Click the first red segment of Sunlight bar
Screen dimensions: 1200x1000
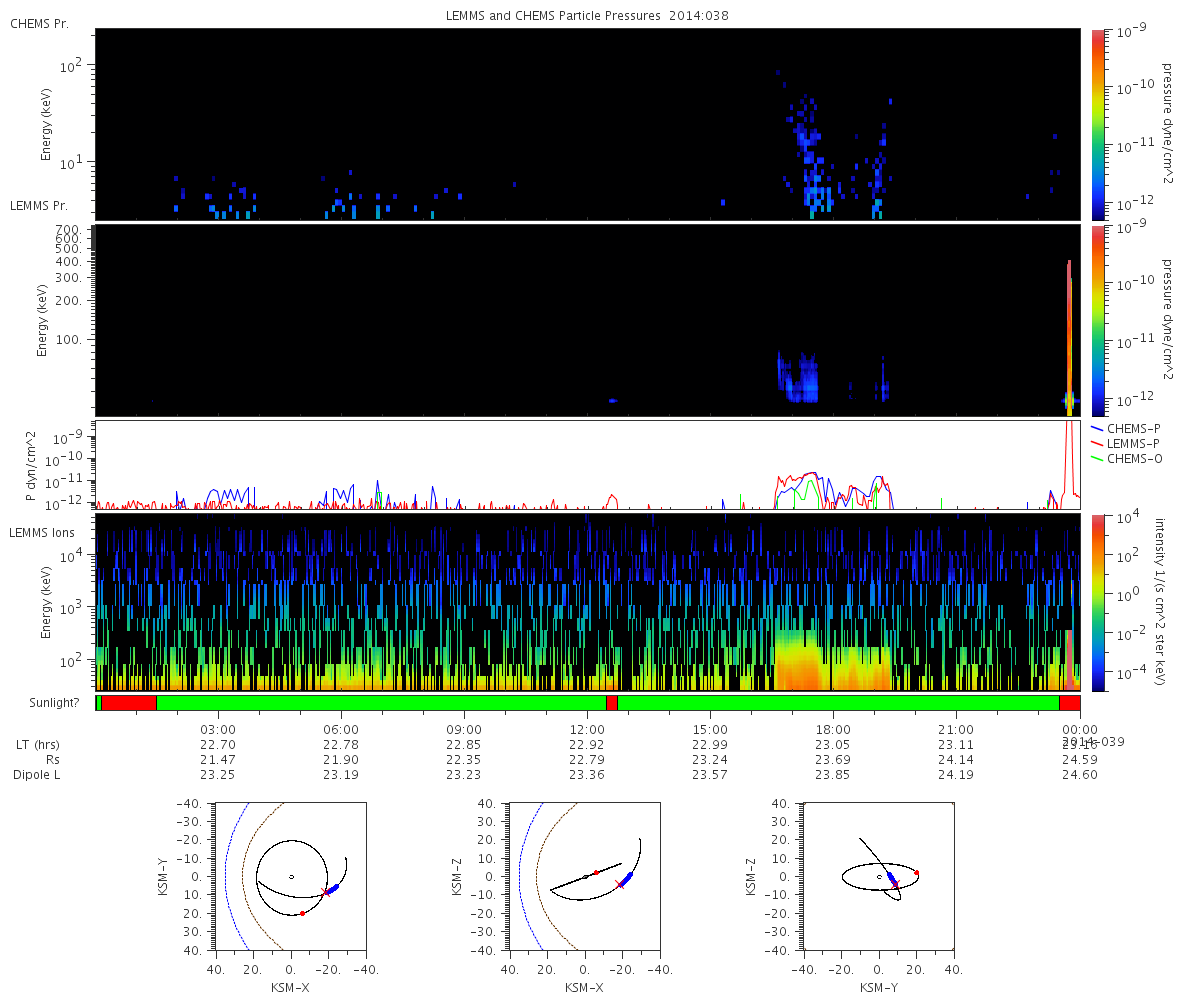[x=129, y=703]
